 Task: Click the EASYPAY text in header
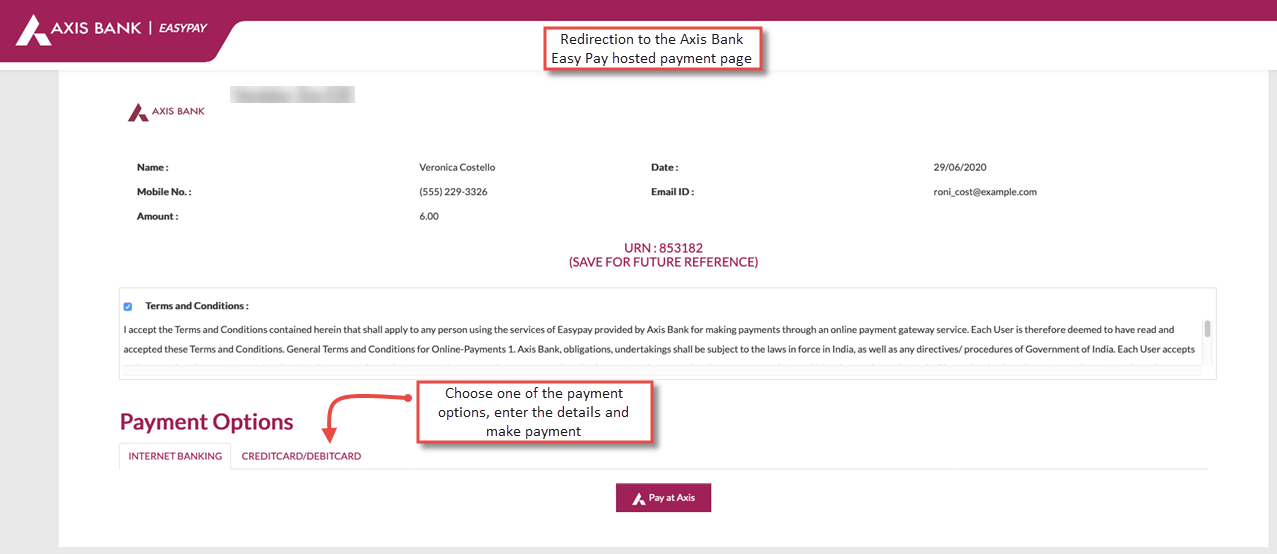[183, 28]
